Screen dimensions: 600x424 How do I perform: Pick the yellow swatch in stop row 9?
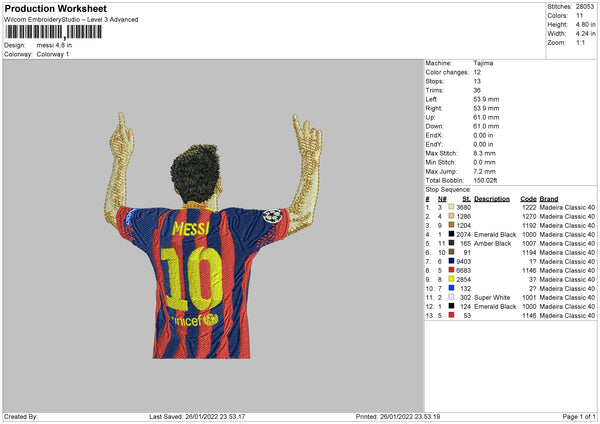coord(452,279)
